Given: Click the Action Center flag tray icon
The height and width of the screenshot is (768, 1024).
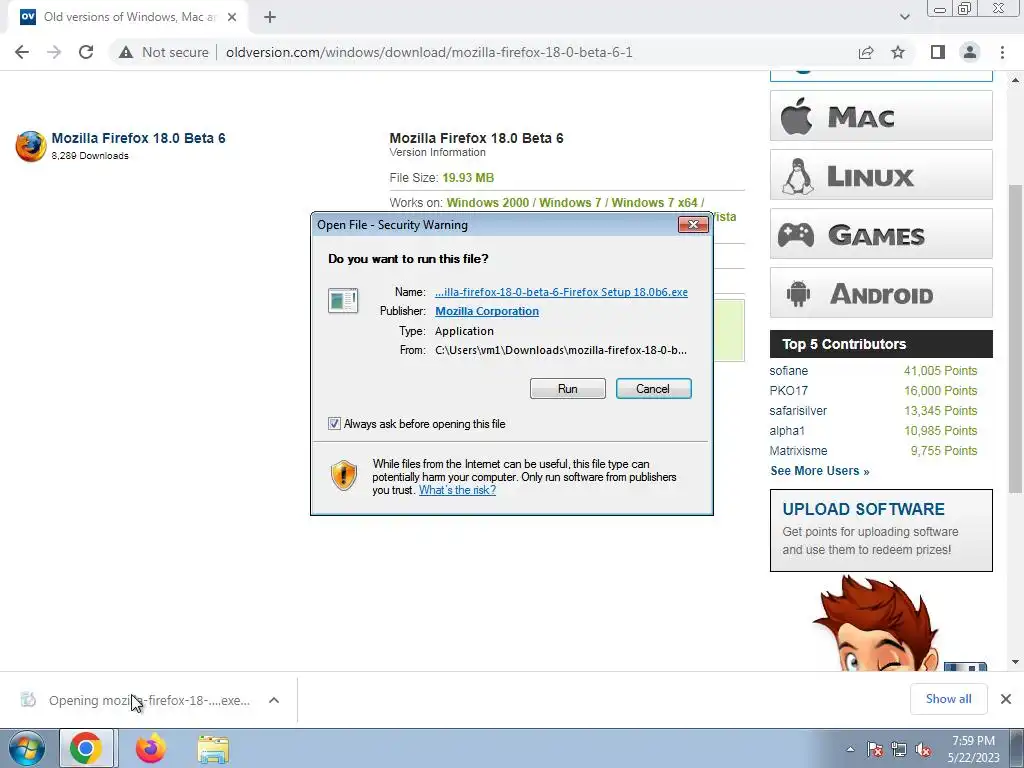Looking at the screenshot, I should pos(874,749).
